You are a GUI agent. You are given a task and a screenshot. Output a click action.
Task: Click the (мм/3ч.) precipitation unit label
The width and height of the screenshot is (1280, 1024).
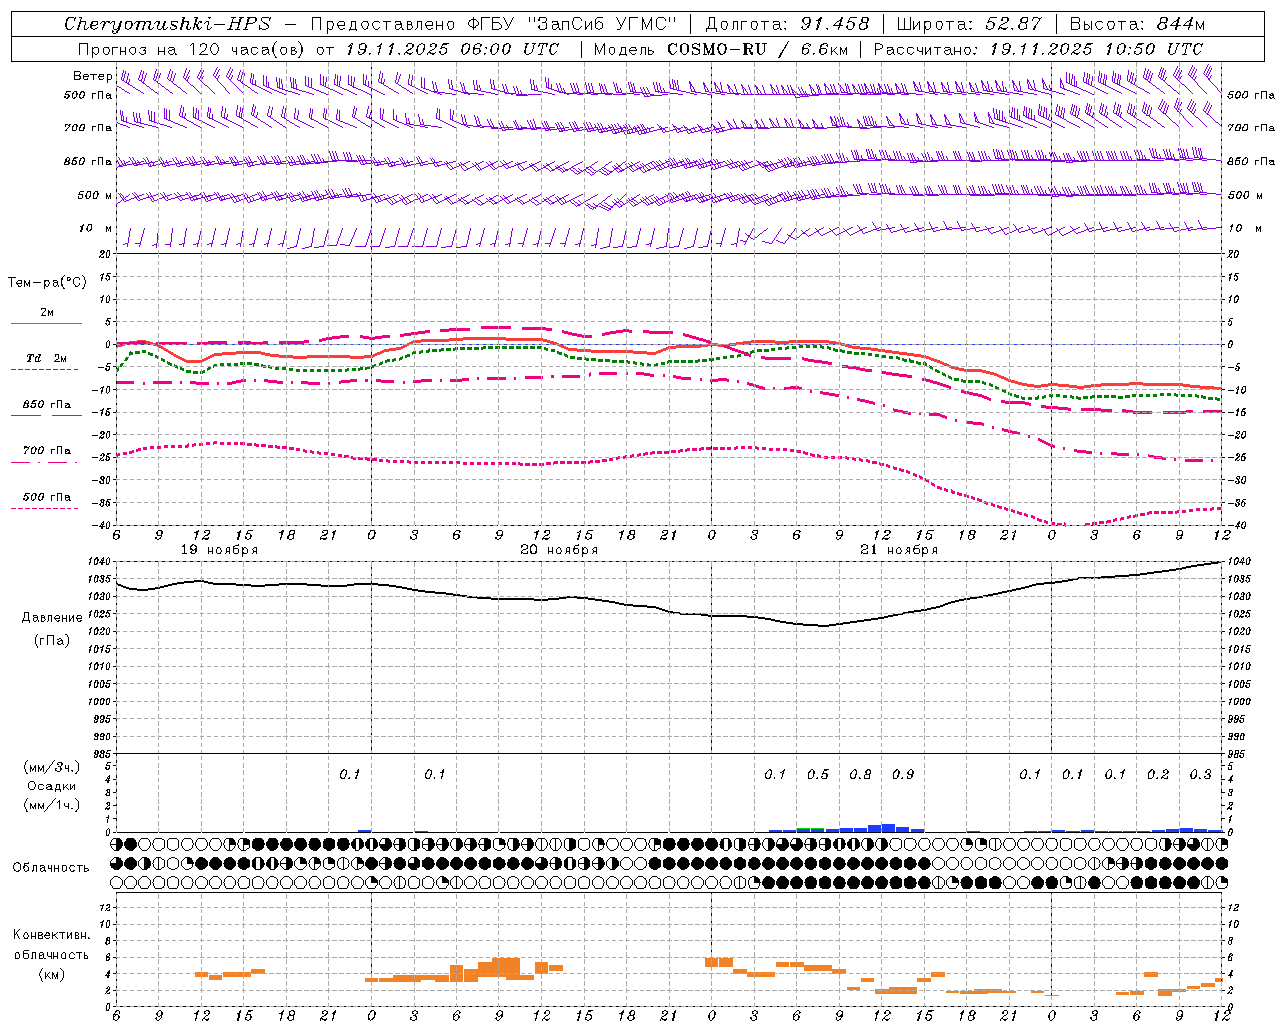point(51,767)
